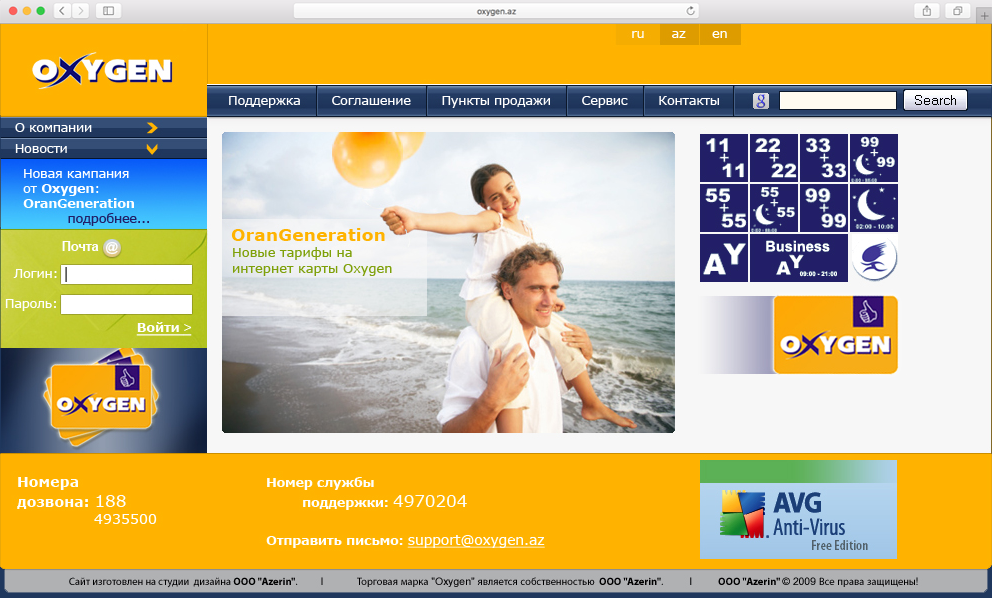This screenshot has height=598, width=992.
Task: Open a new tab with the plus button
Action: coord(984,16)
